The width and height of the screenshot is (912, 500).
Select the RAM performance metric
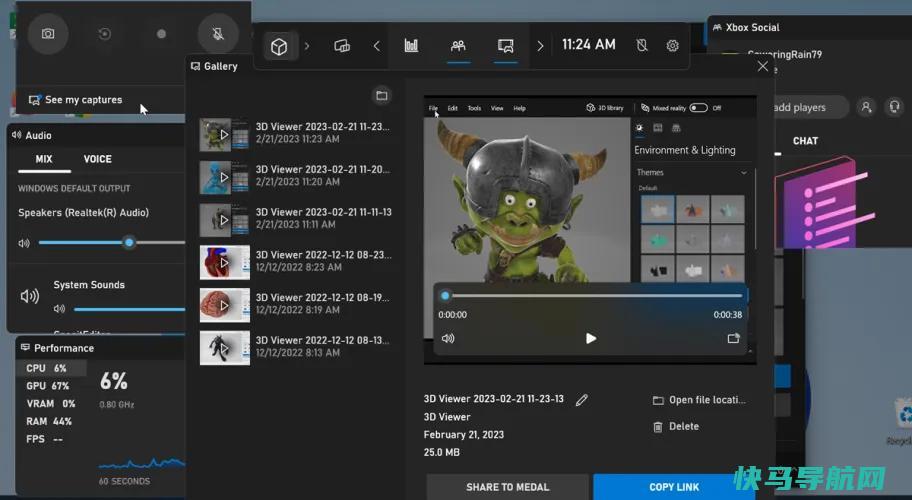(x=51, y=422)
